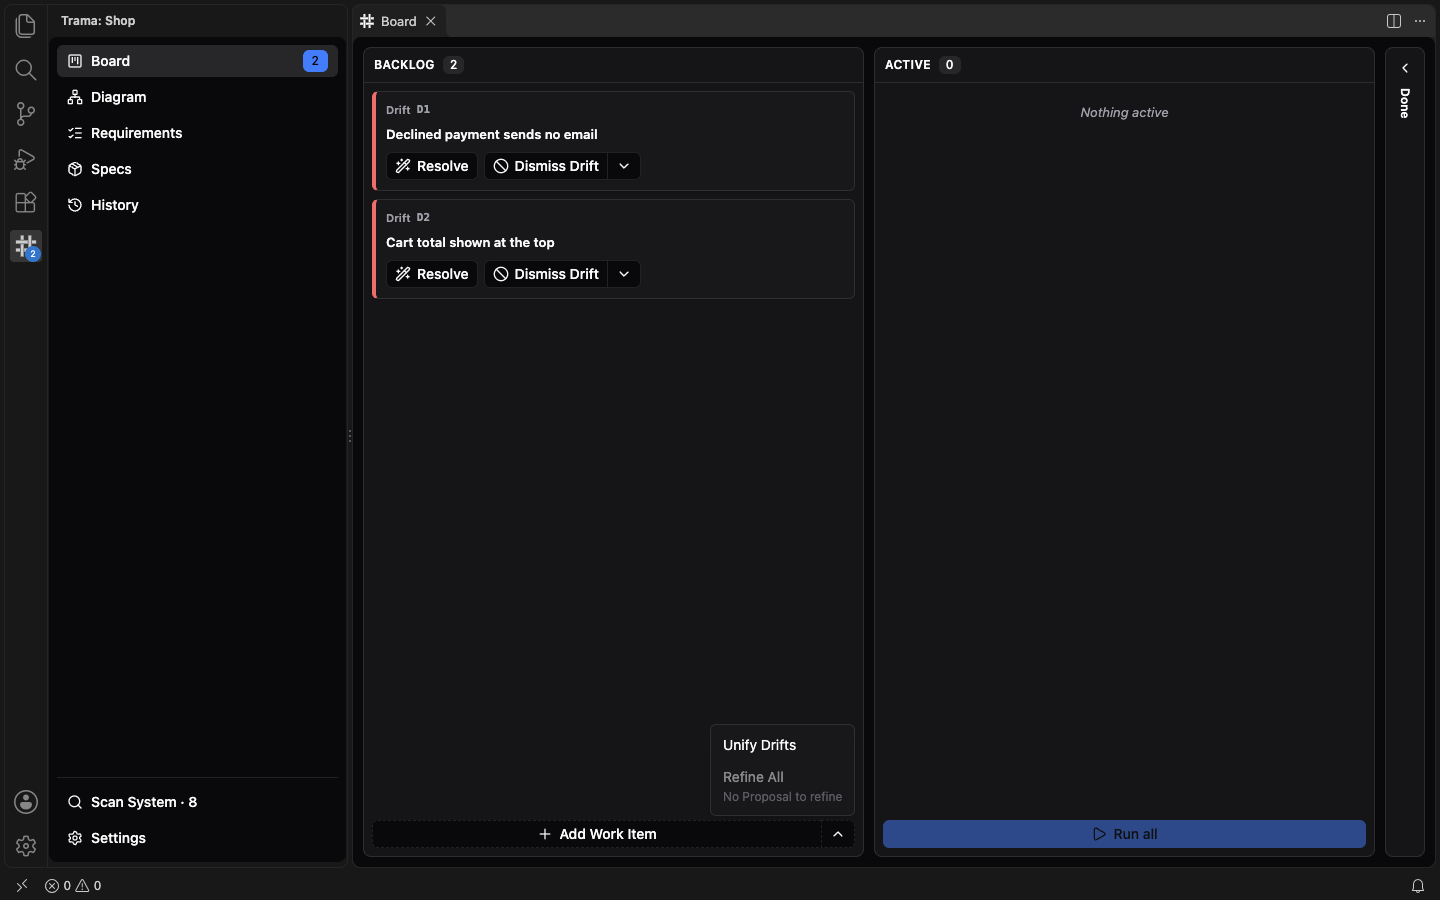
Task: Open the Extensions view
Action: (x=26, y=202)
